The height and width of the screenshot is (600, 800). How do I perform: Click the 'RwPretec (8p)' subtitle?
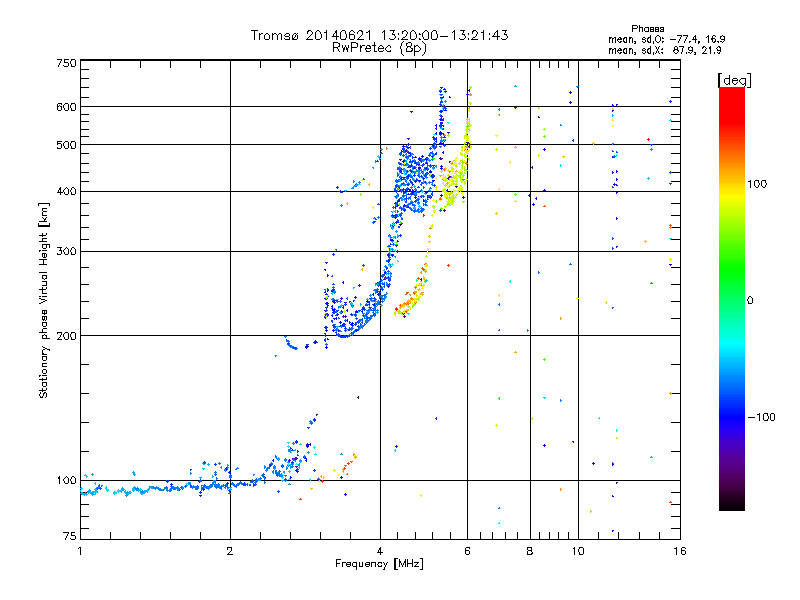(379, 48)
